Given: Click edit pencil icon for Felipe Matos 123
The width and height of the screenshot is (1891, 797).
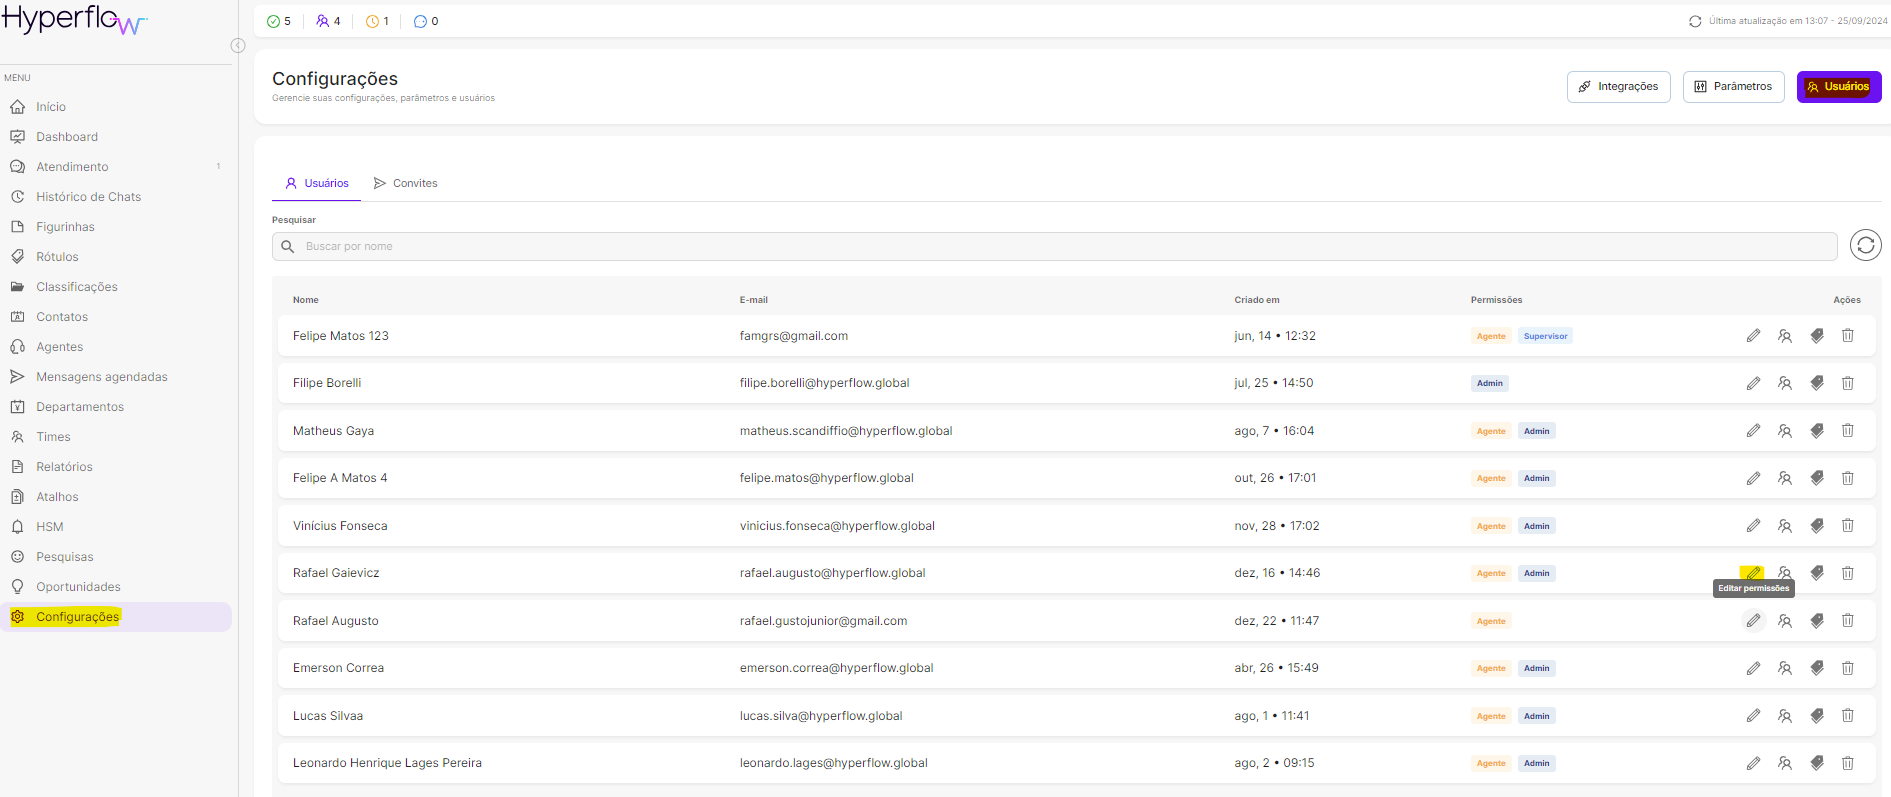Looking at the screenshot, I should (1753, 336).
